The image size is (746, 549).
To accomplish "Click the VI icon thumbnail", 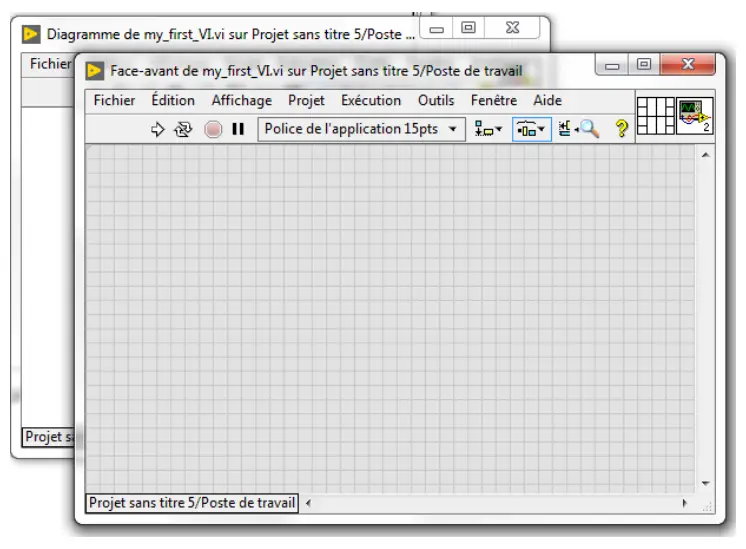I will (x=695, y=116).
